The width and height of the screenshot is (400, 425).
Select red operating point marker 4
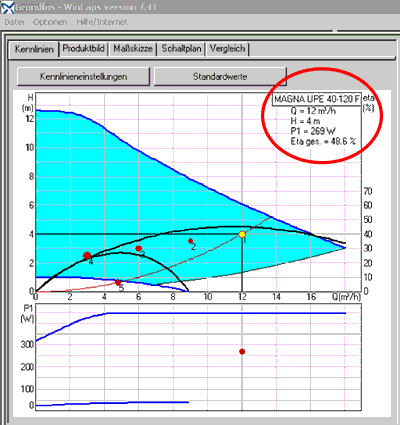87,256
